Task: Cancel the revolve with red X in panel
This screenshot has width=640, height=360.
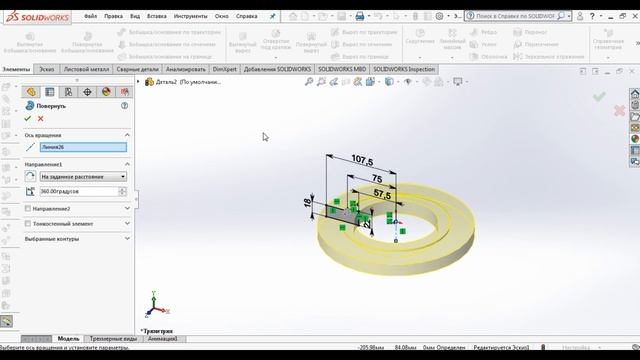Action: [40, 118]
